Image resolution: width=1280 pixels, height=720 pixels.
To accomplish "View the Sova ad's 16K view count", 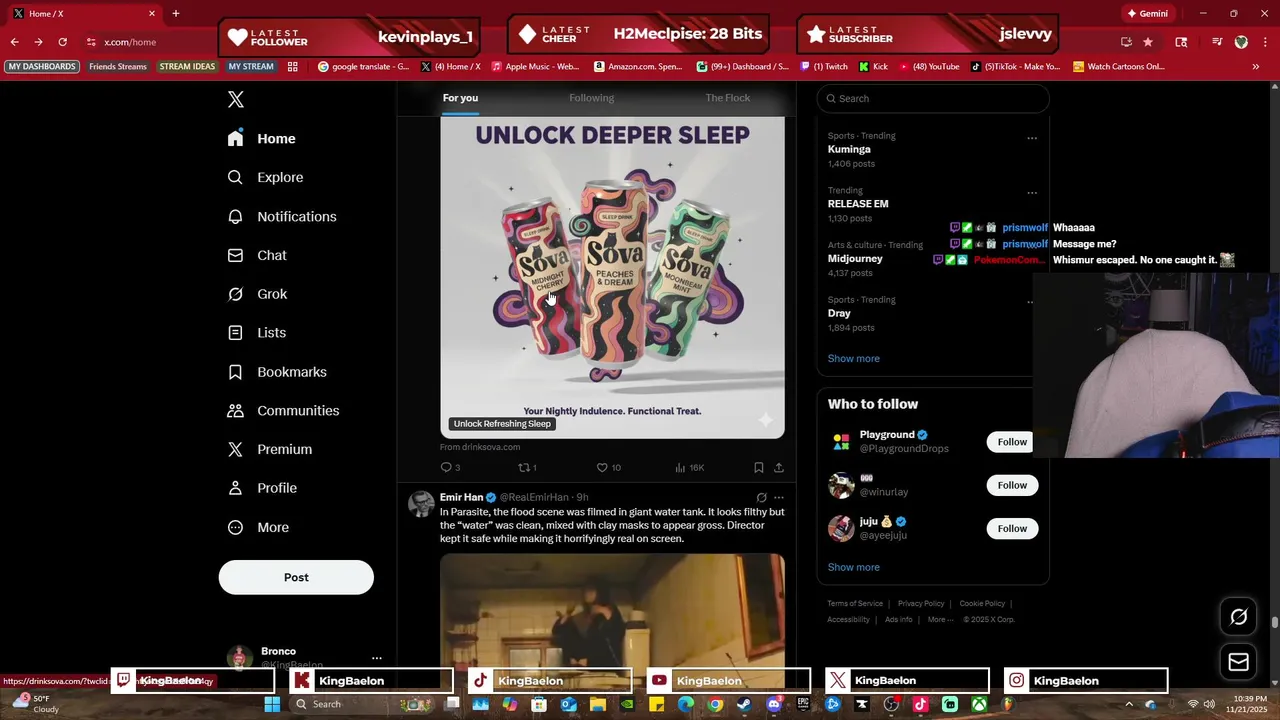I will [x=690, y=467].
